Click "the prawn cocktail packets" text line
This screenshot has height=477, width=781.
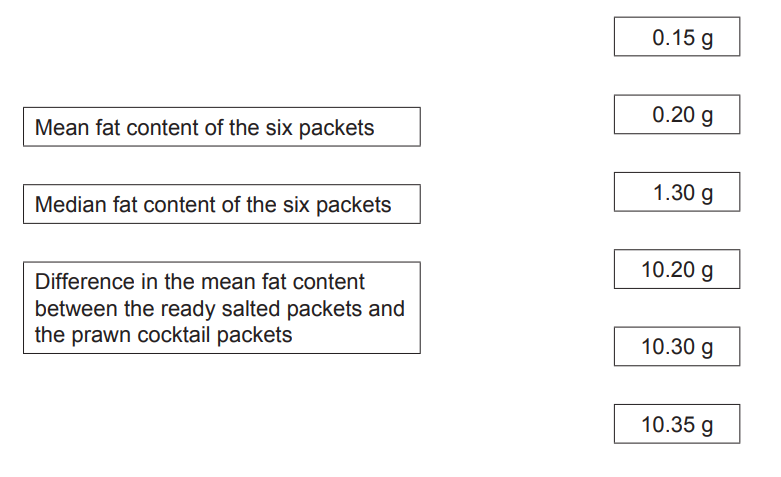tap(163, 335)
